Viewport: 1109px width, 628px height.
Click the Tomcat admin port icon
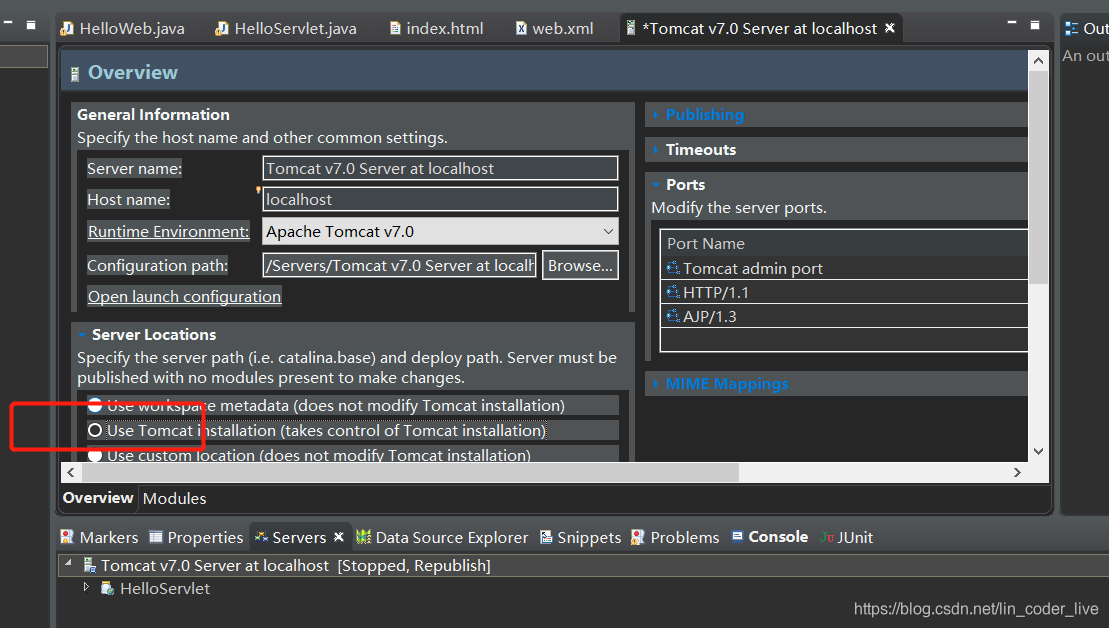[x=673, y=268]
